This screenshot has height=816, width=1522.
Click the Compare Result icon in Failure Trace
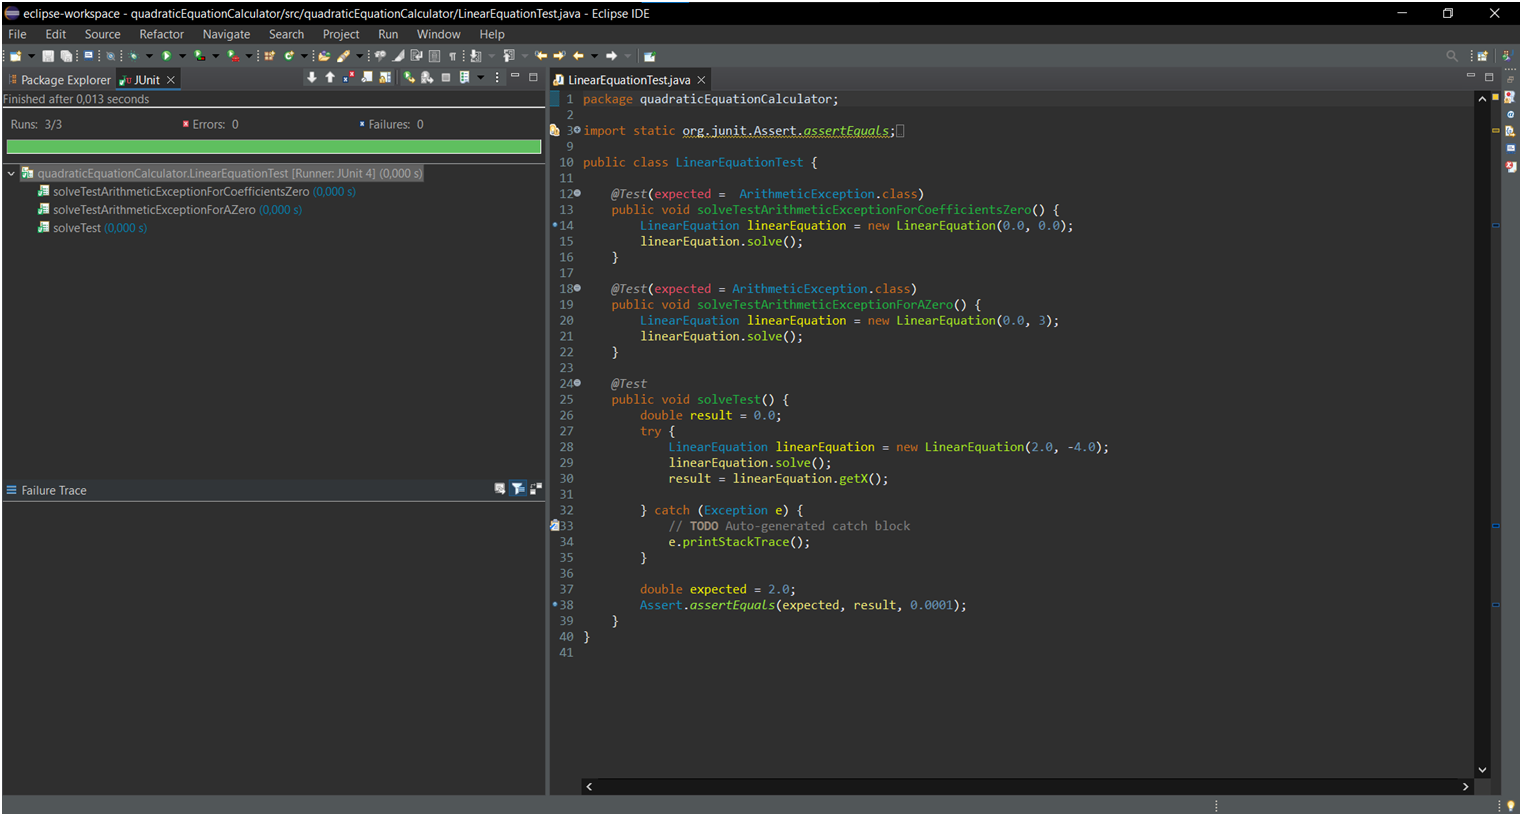500,489
